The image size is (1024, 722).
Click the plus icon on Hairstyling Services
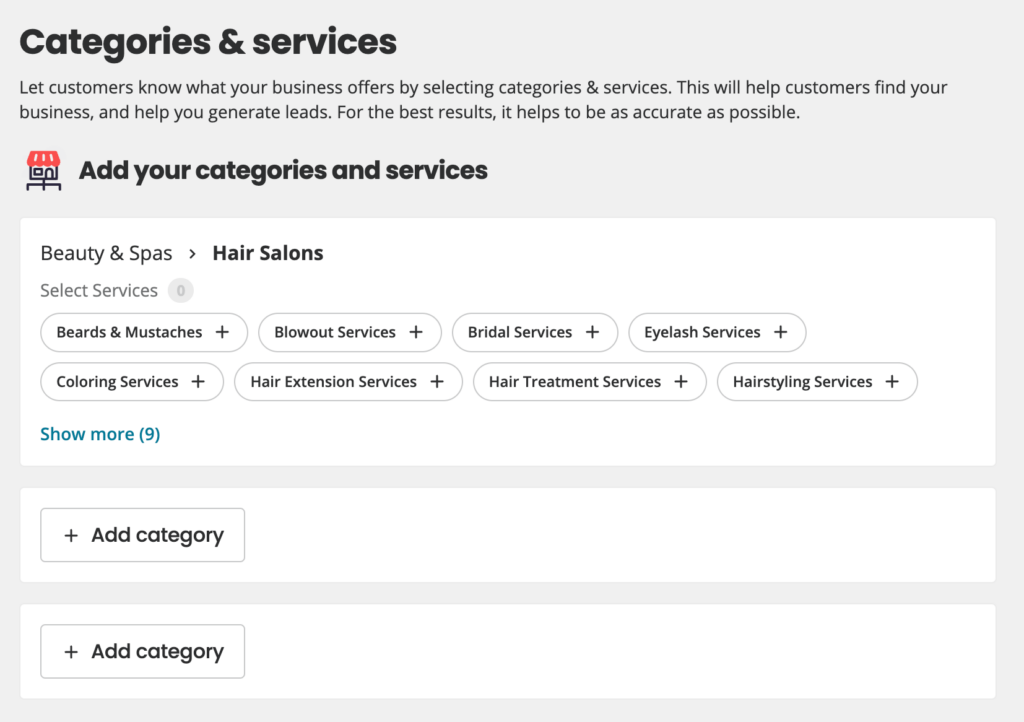pyautogui.click(x=892, y=382)
